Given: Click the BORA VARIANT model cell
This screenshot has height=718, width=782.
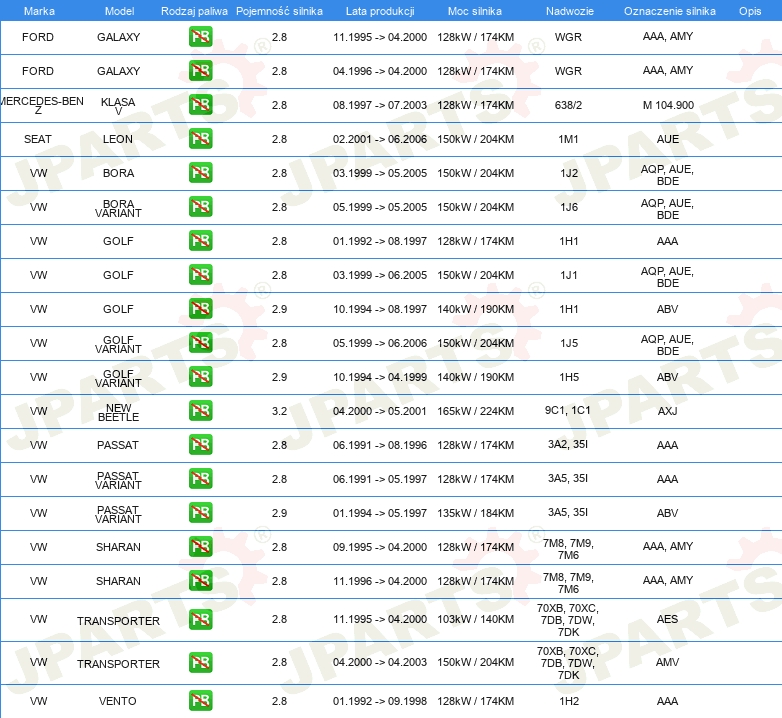Looking at the screenshot, I should point(118,208).
